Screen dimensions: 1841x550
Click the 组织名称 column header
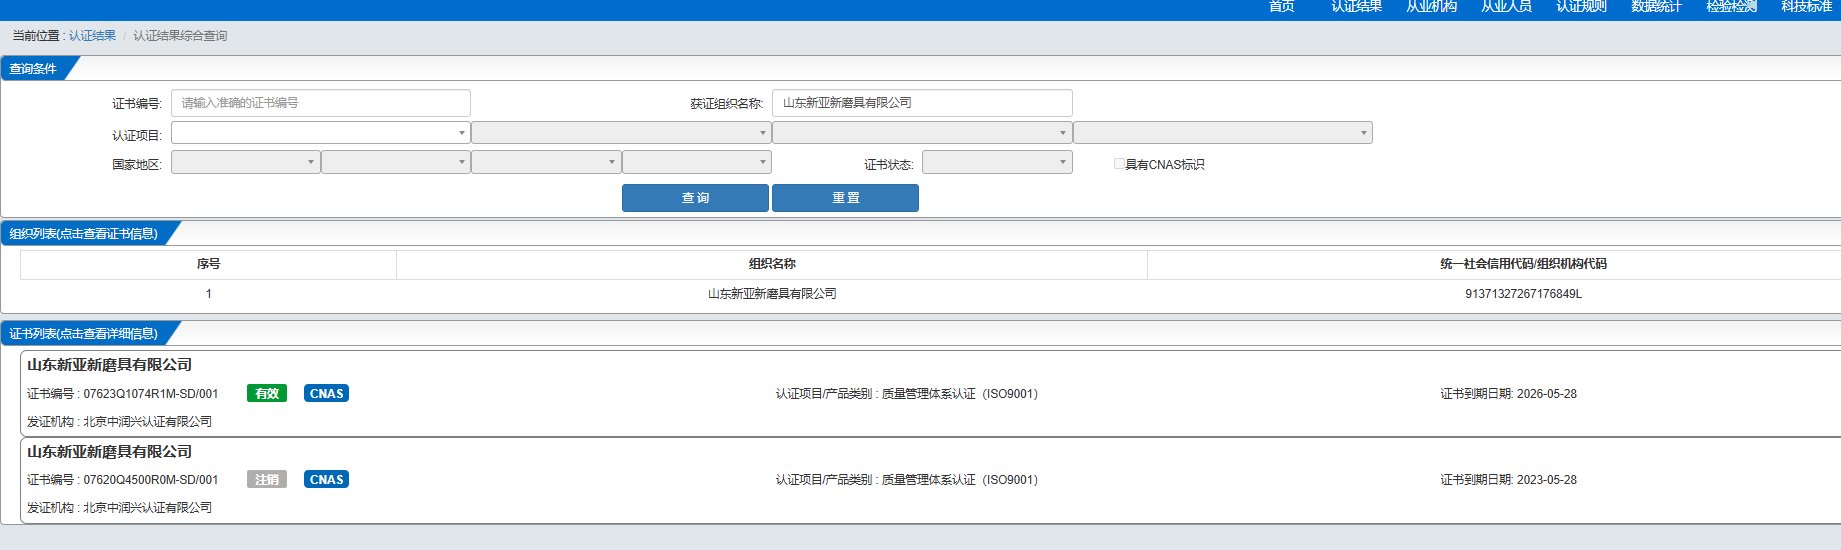(x=772, y=264)
